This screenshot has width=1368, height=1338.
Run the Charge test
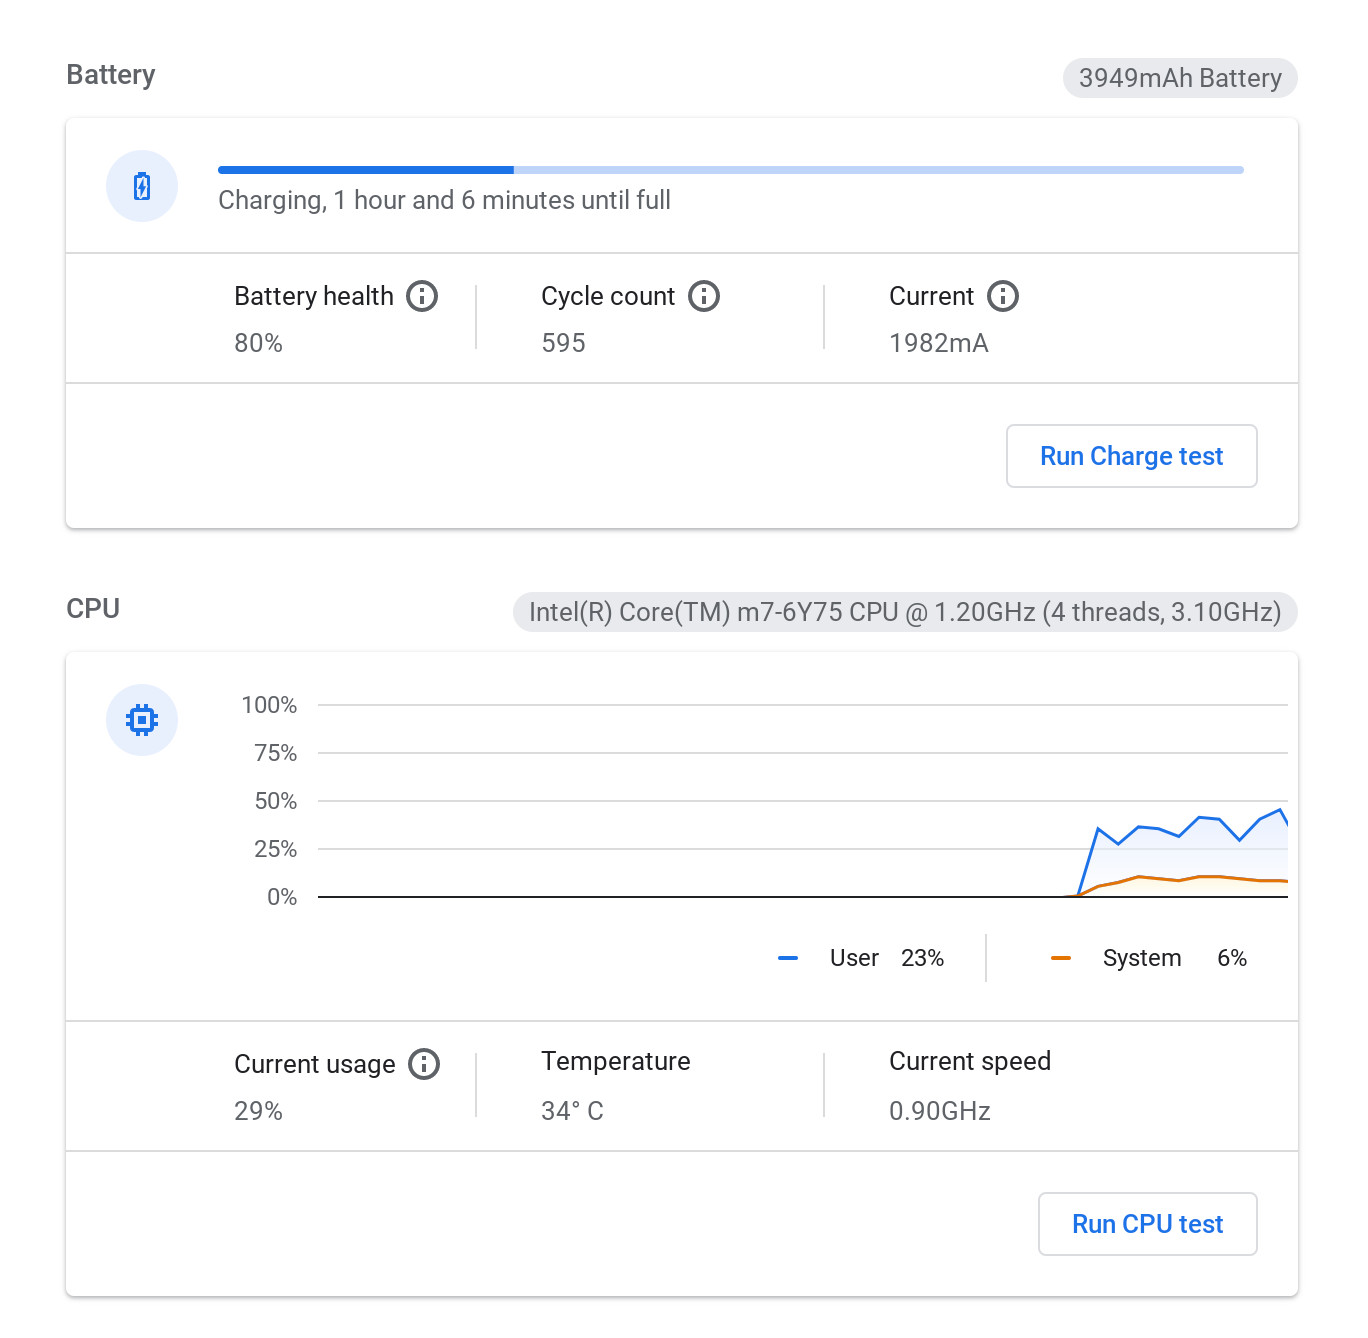[1131, 456]
